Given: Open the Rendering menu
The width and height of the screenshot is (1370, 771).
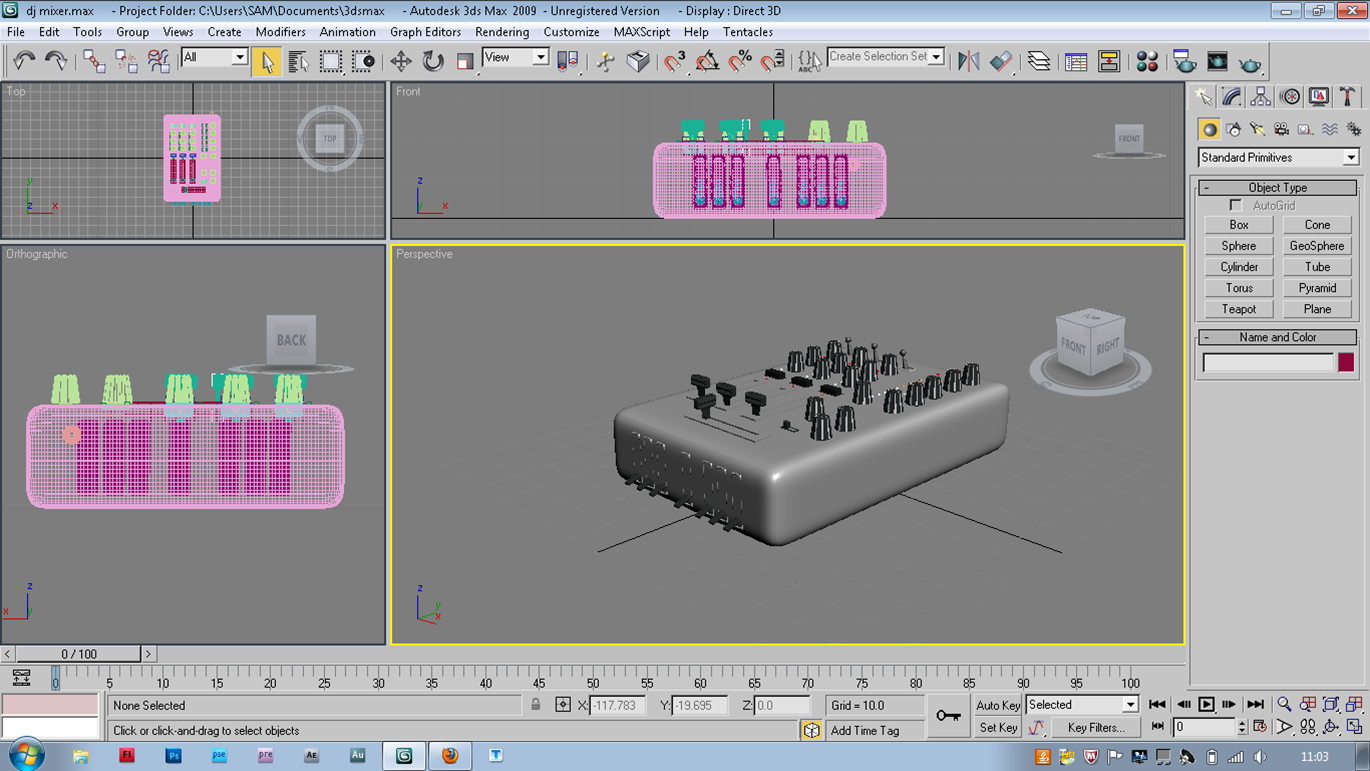Looking at the screenshot, I should [502, 31].
